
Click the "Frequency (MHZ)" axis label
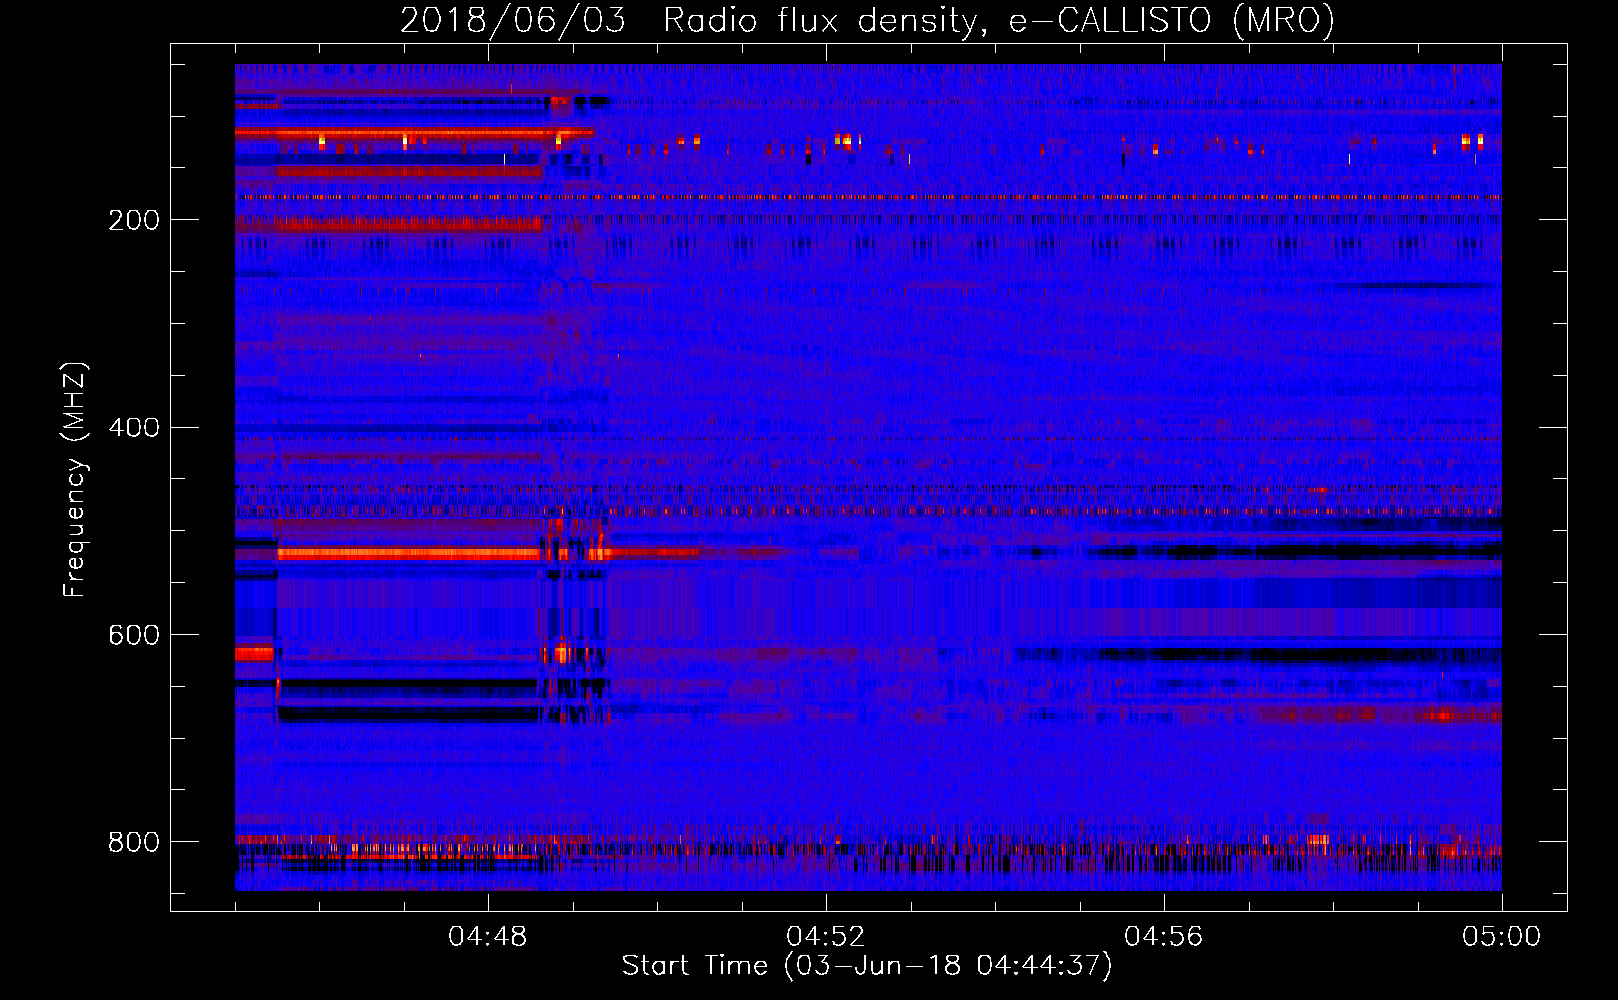[74, 479]
